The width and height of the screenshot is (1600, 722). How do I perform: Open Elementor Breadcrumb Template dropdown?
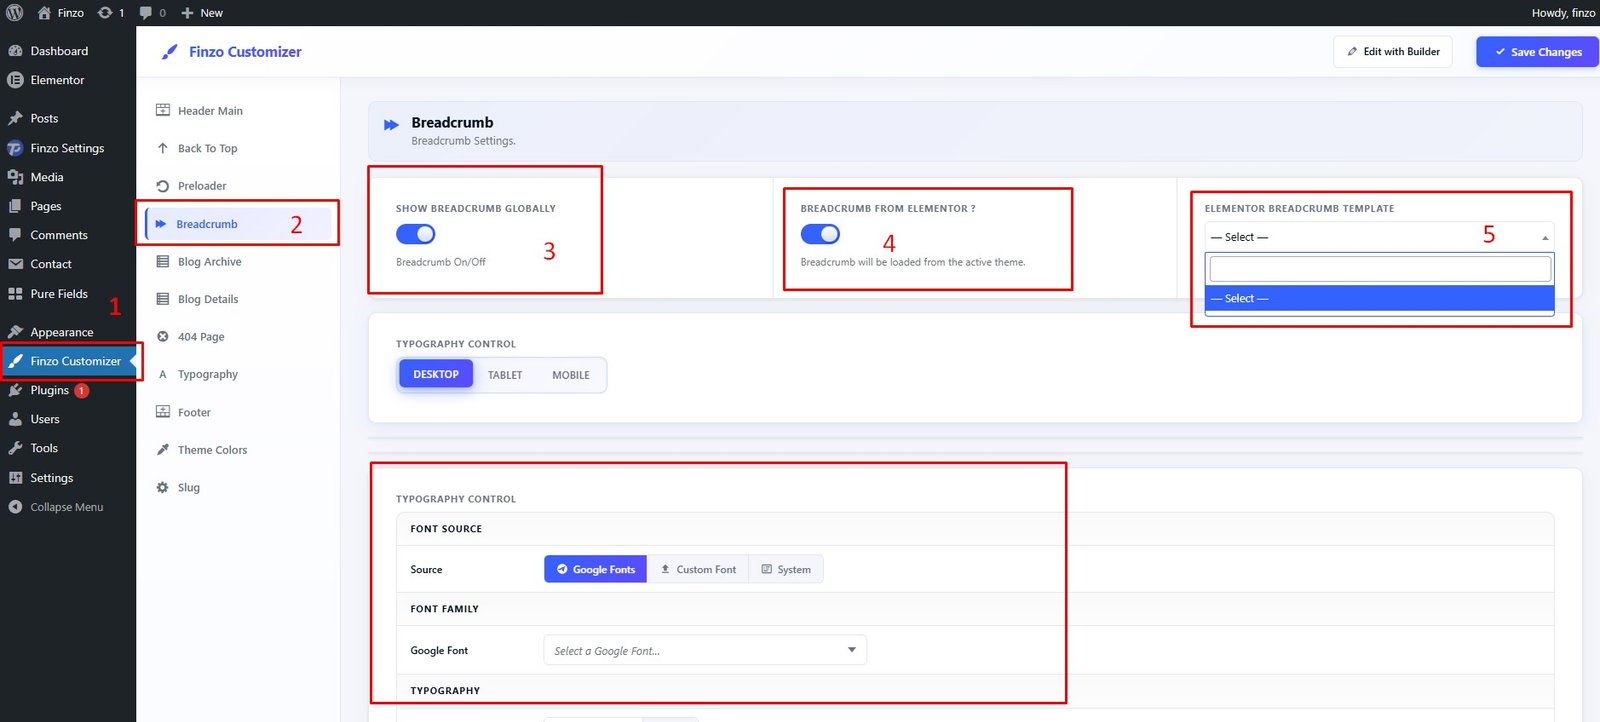pos(1379,237)
